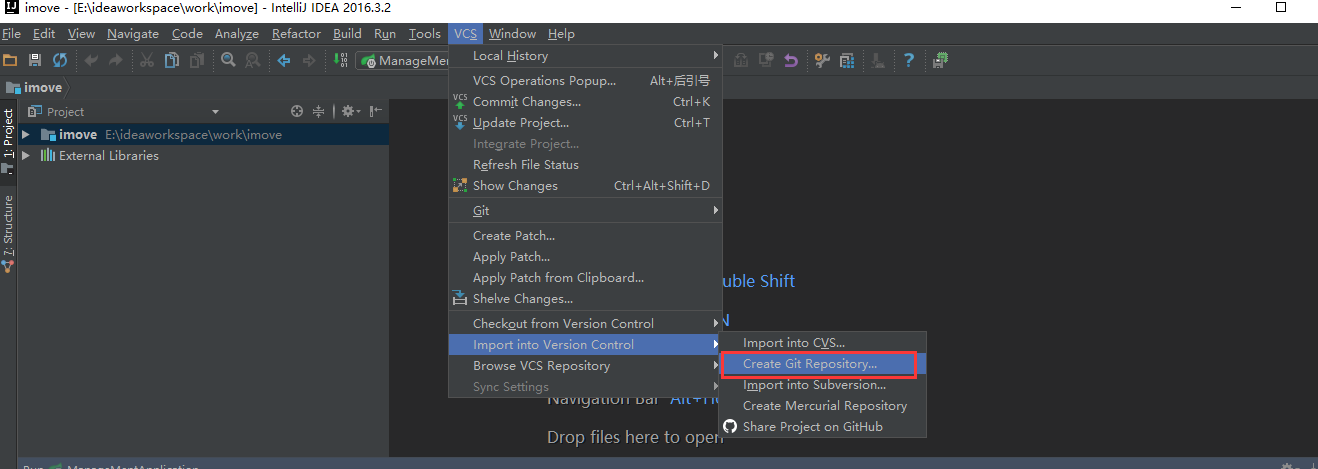Click the blue Help question mark icon
The width and height of the screenshot is (1318, 469).
click(909, 61)
